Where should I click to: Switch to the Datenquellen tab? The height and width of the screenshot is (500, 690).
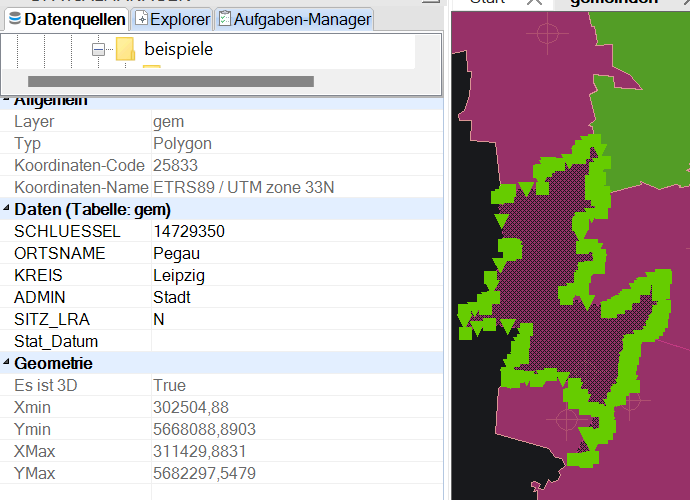67,19
